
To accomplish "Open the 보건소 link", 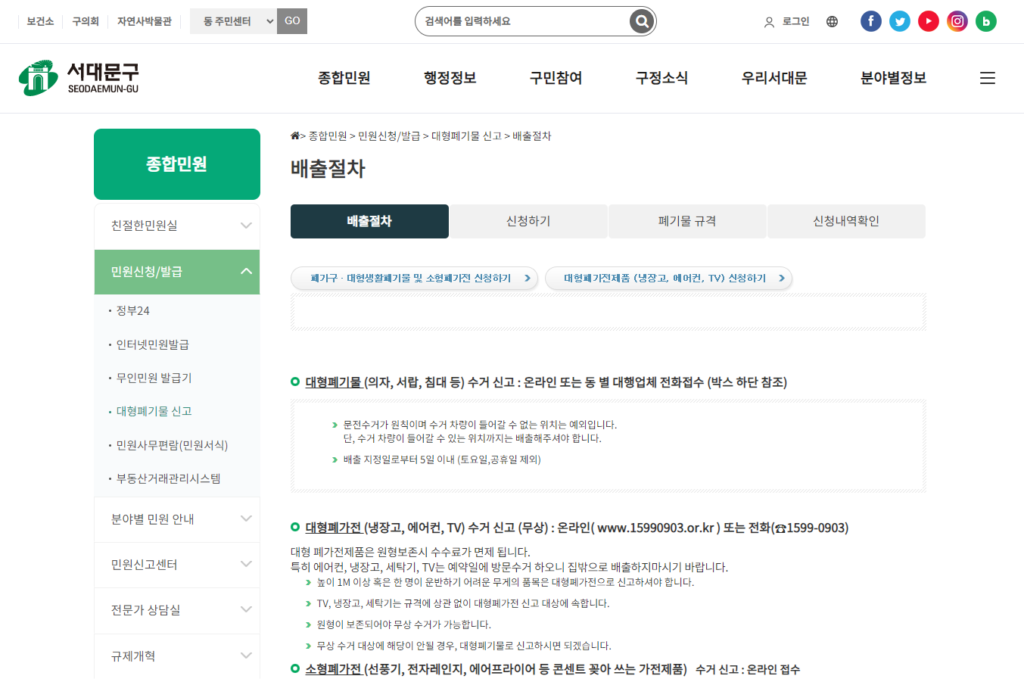I will pyautogui.click(x=40, y=22).
